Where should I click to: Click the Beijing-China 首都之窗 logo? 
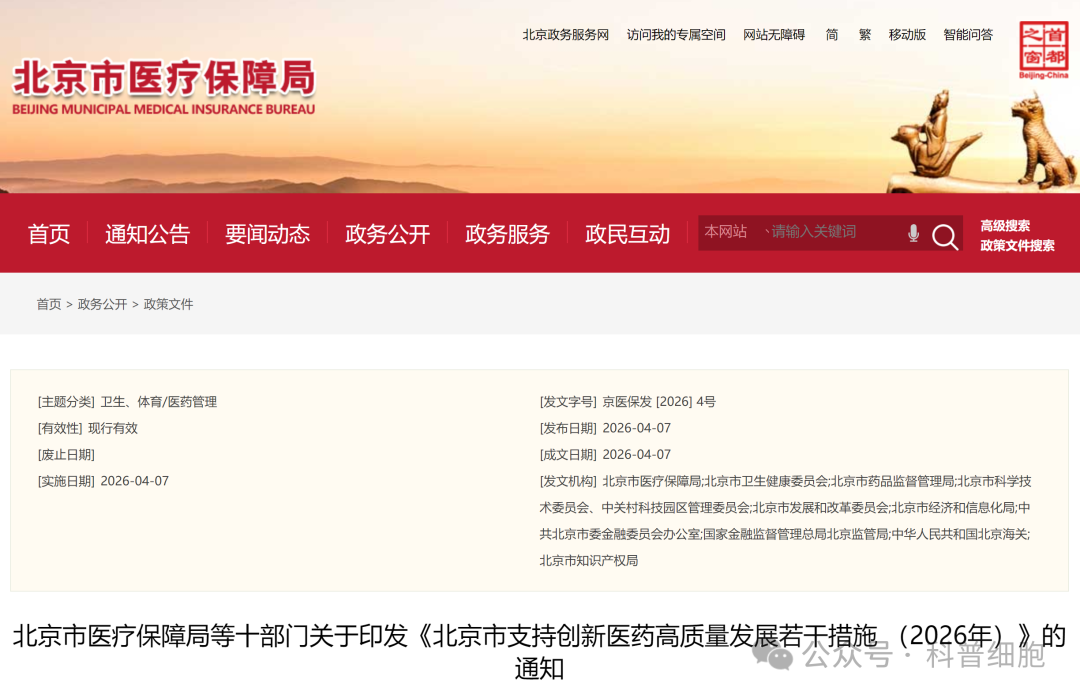[x=1043, y=50]
